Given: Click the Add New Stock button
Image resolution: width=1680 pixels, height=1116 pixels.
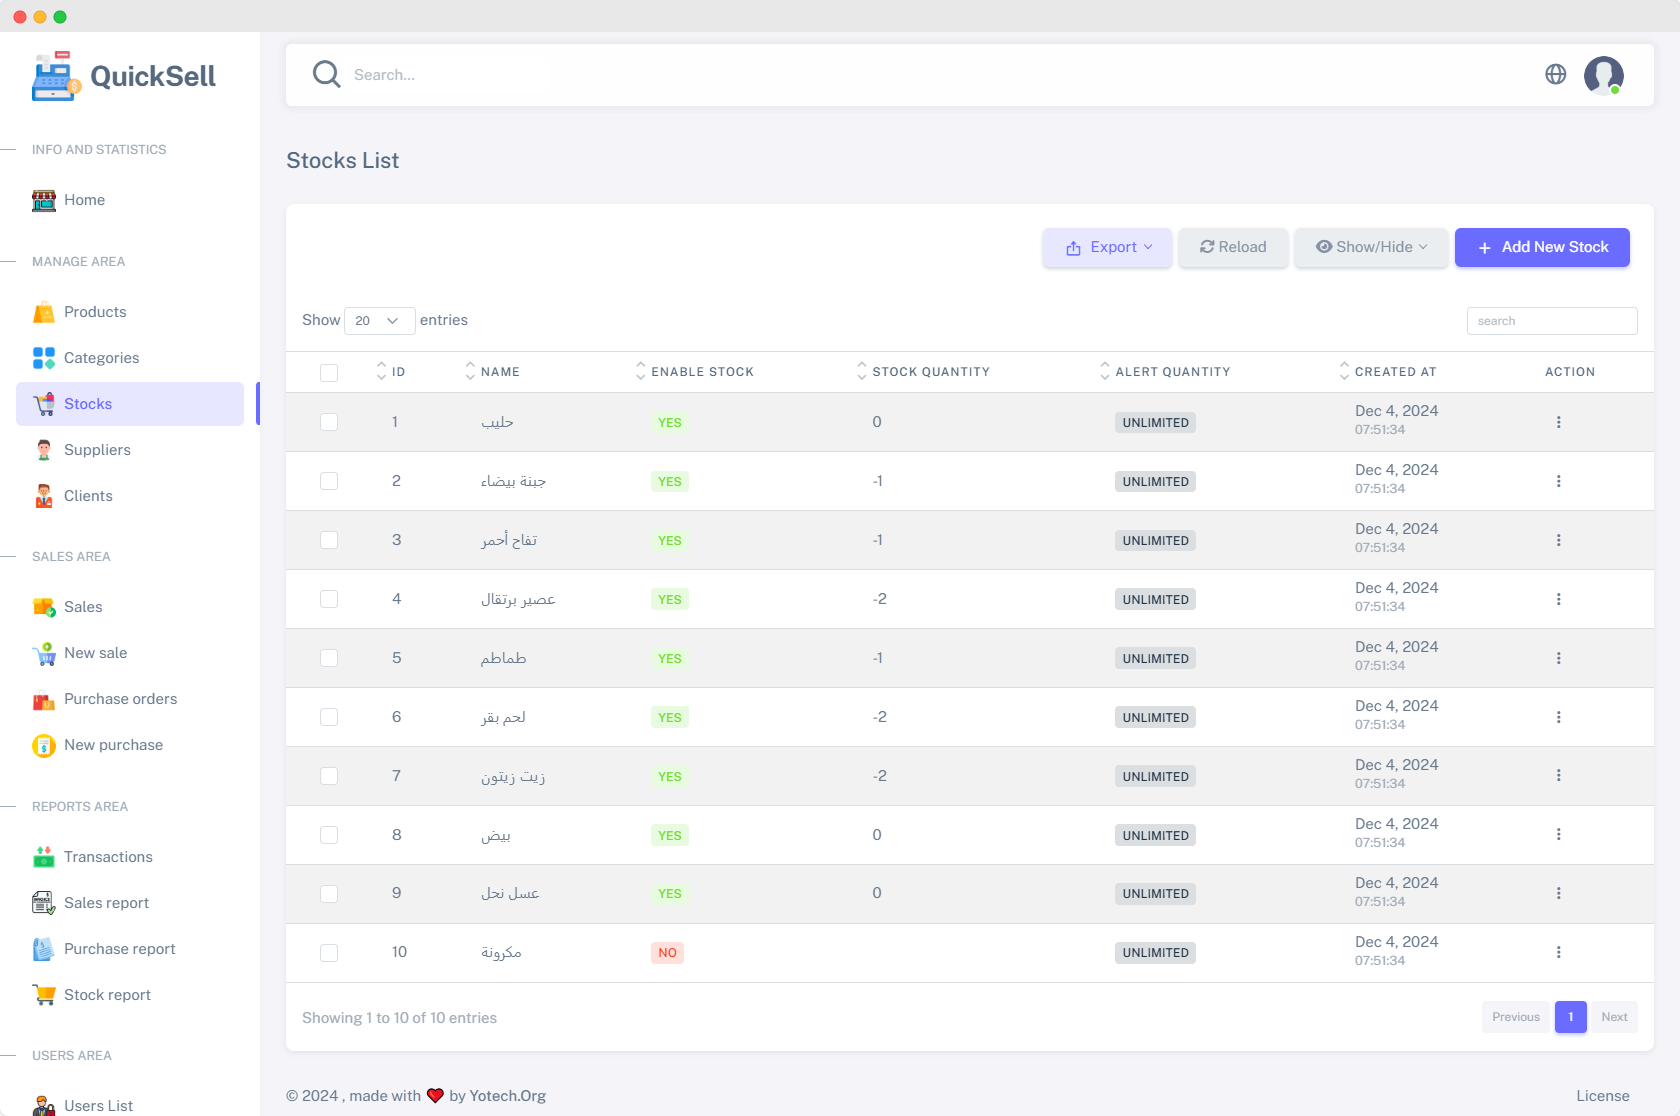Looking at the screenshot, I should [x=1542, y=247].
